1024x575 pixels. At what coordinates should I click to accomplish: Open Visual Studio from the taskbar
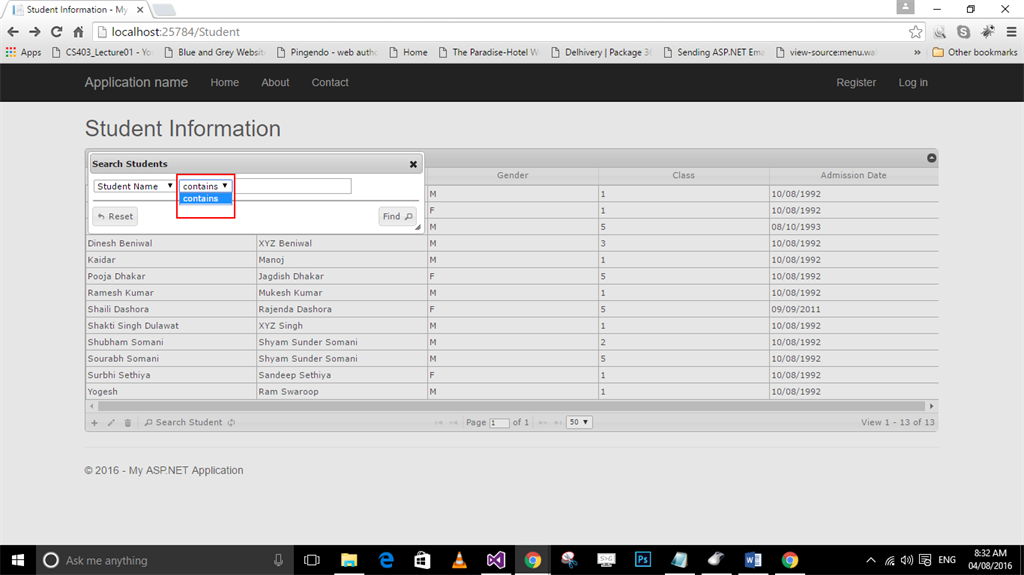pyautogui.click(x=496, y=560)
